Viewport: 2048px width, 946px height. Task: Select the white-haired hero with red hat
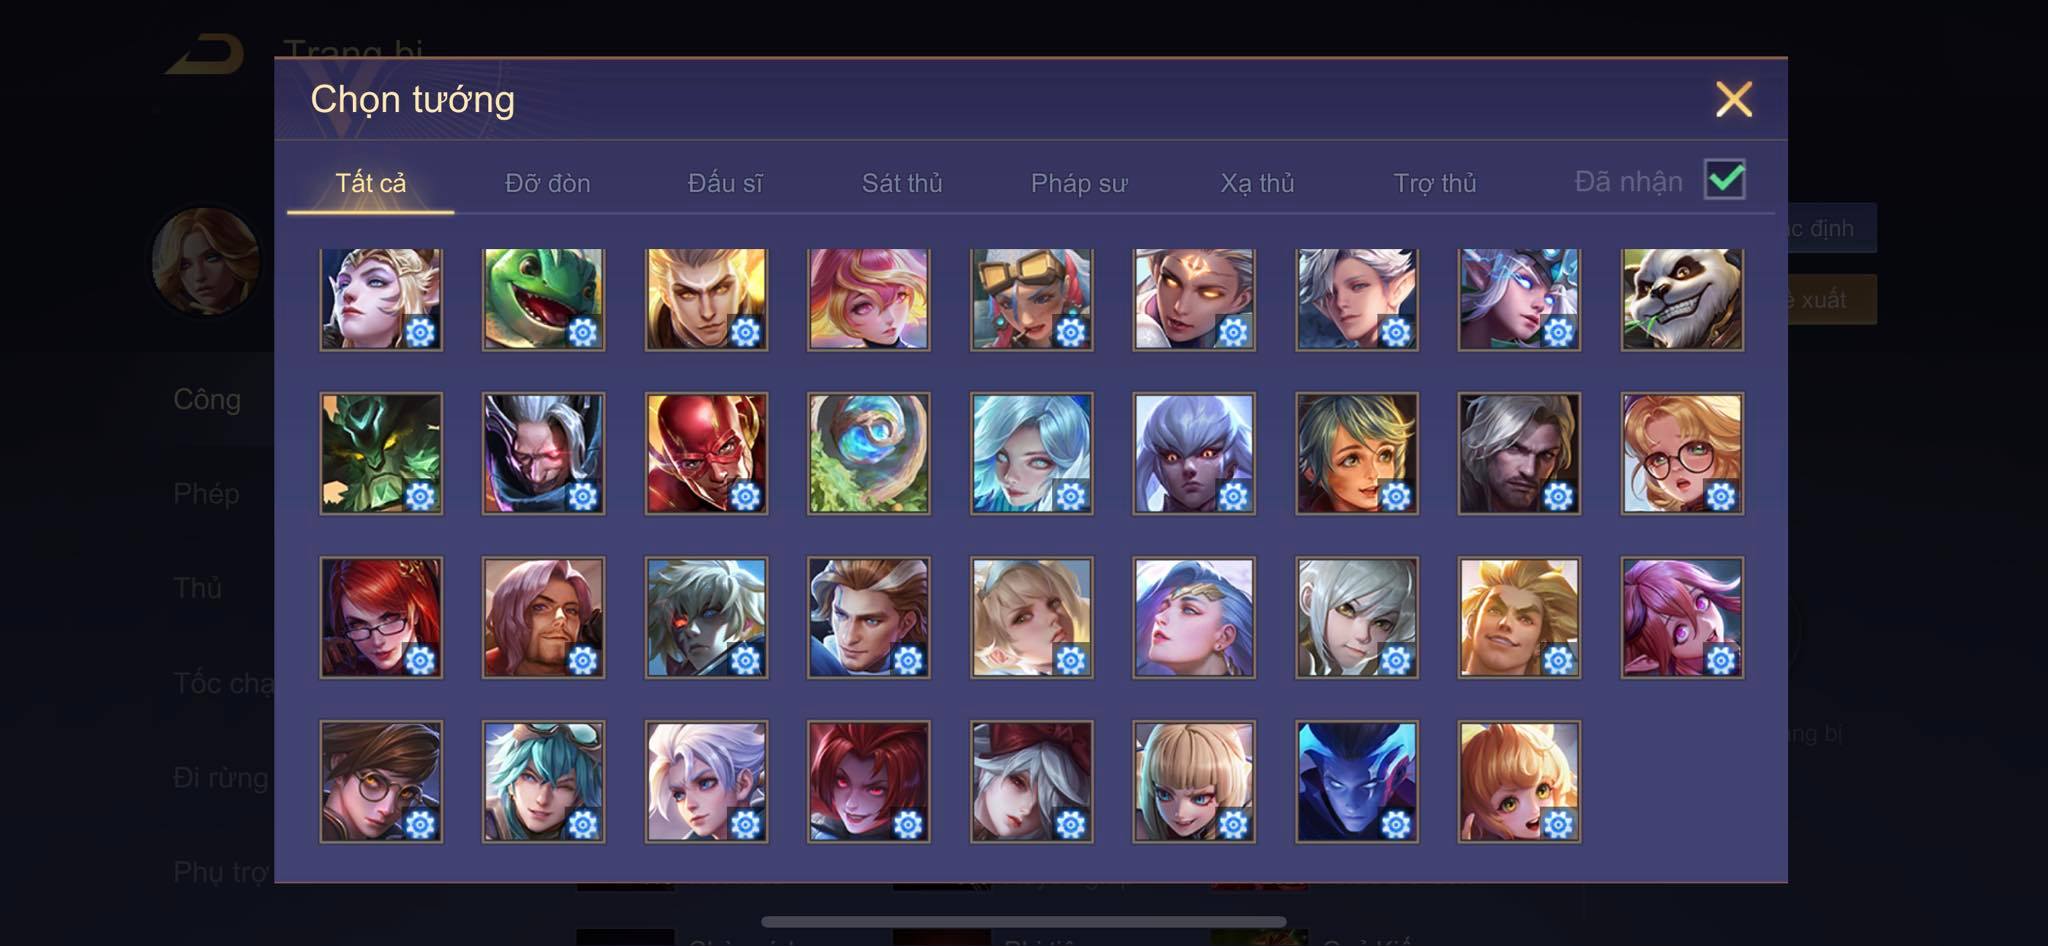click(x=1031, y=782)
